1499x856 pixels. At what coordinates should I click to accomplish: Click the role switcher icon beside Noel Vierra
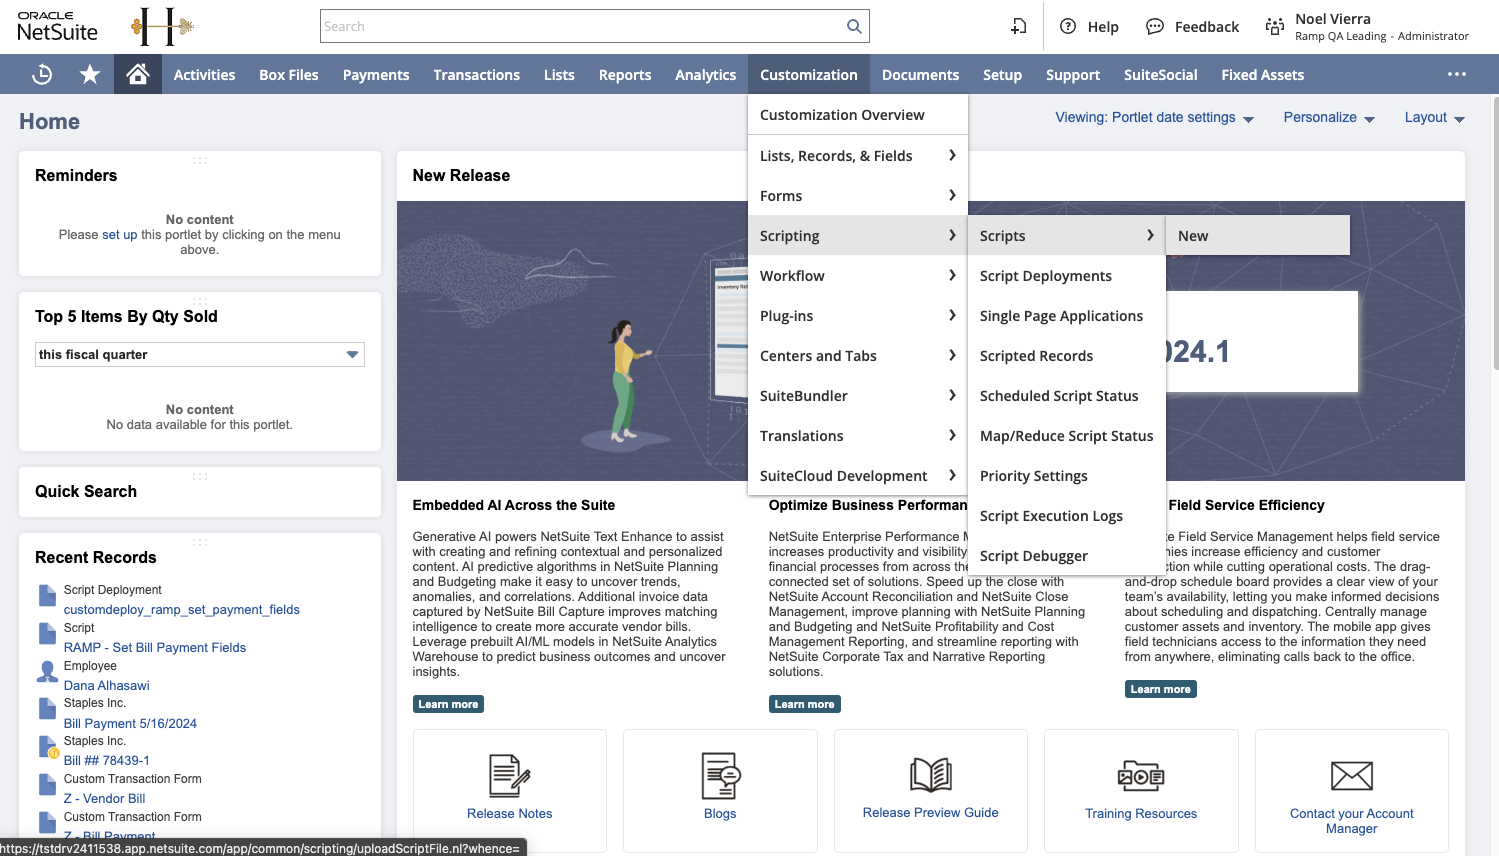point(1275,26)
